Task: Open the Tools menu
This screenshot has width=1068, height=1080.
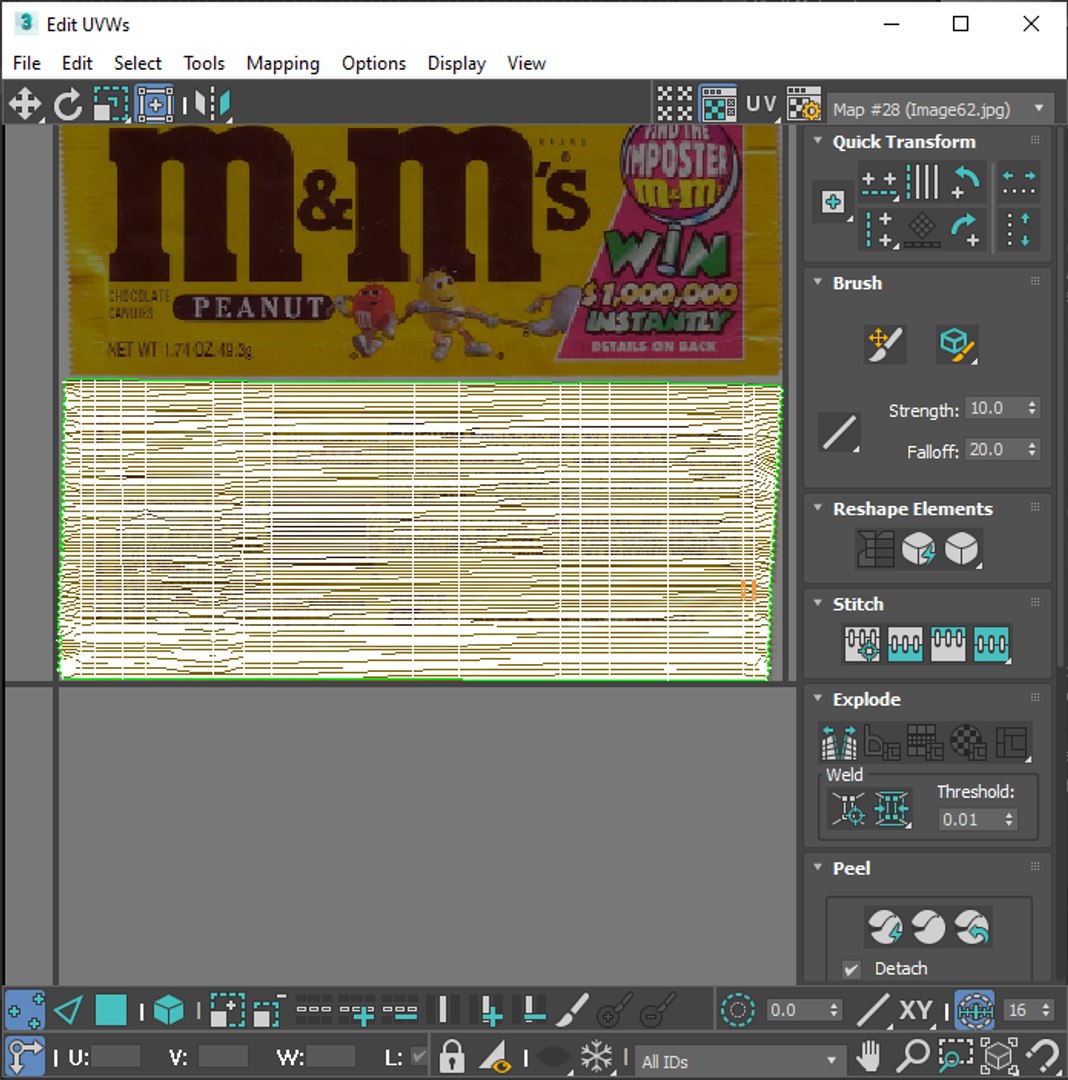Action: (204, 63)
